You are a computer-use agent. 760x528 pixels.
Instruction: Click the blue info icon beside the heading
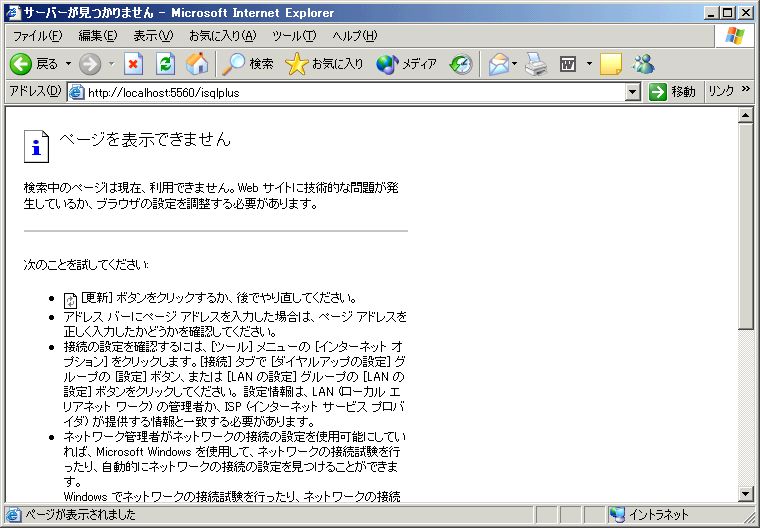(36, 146)
